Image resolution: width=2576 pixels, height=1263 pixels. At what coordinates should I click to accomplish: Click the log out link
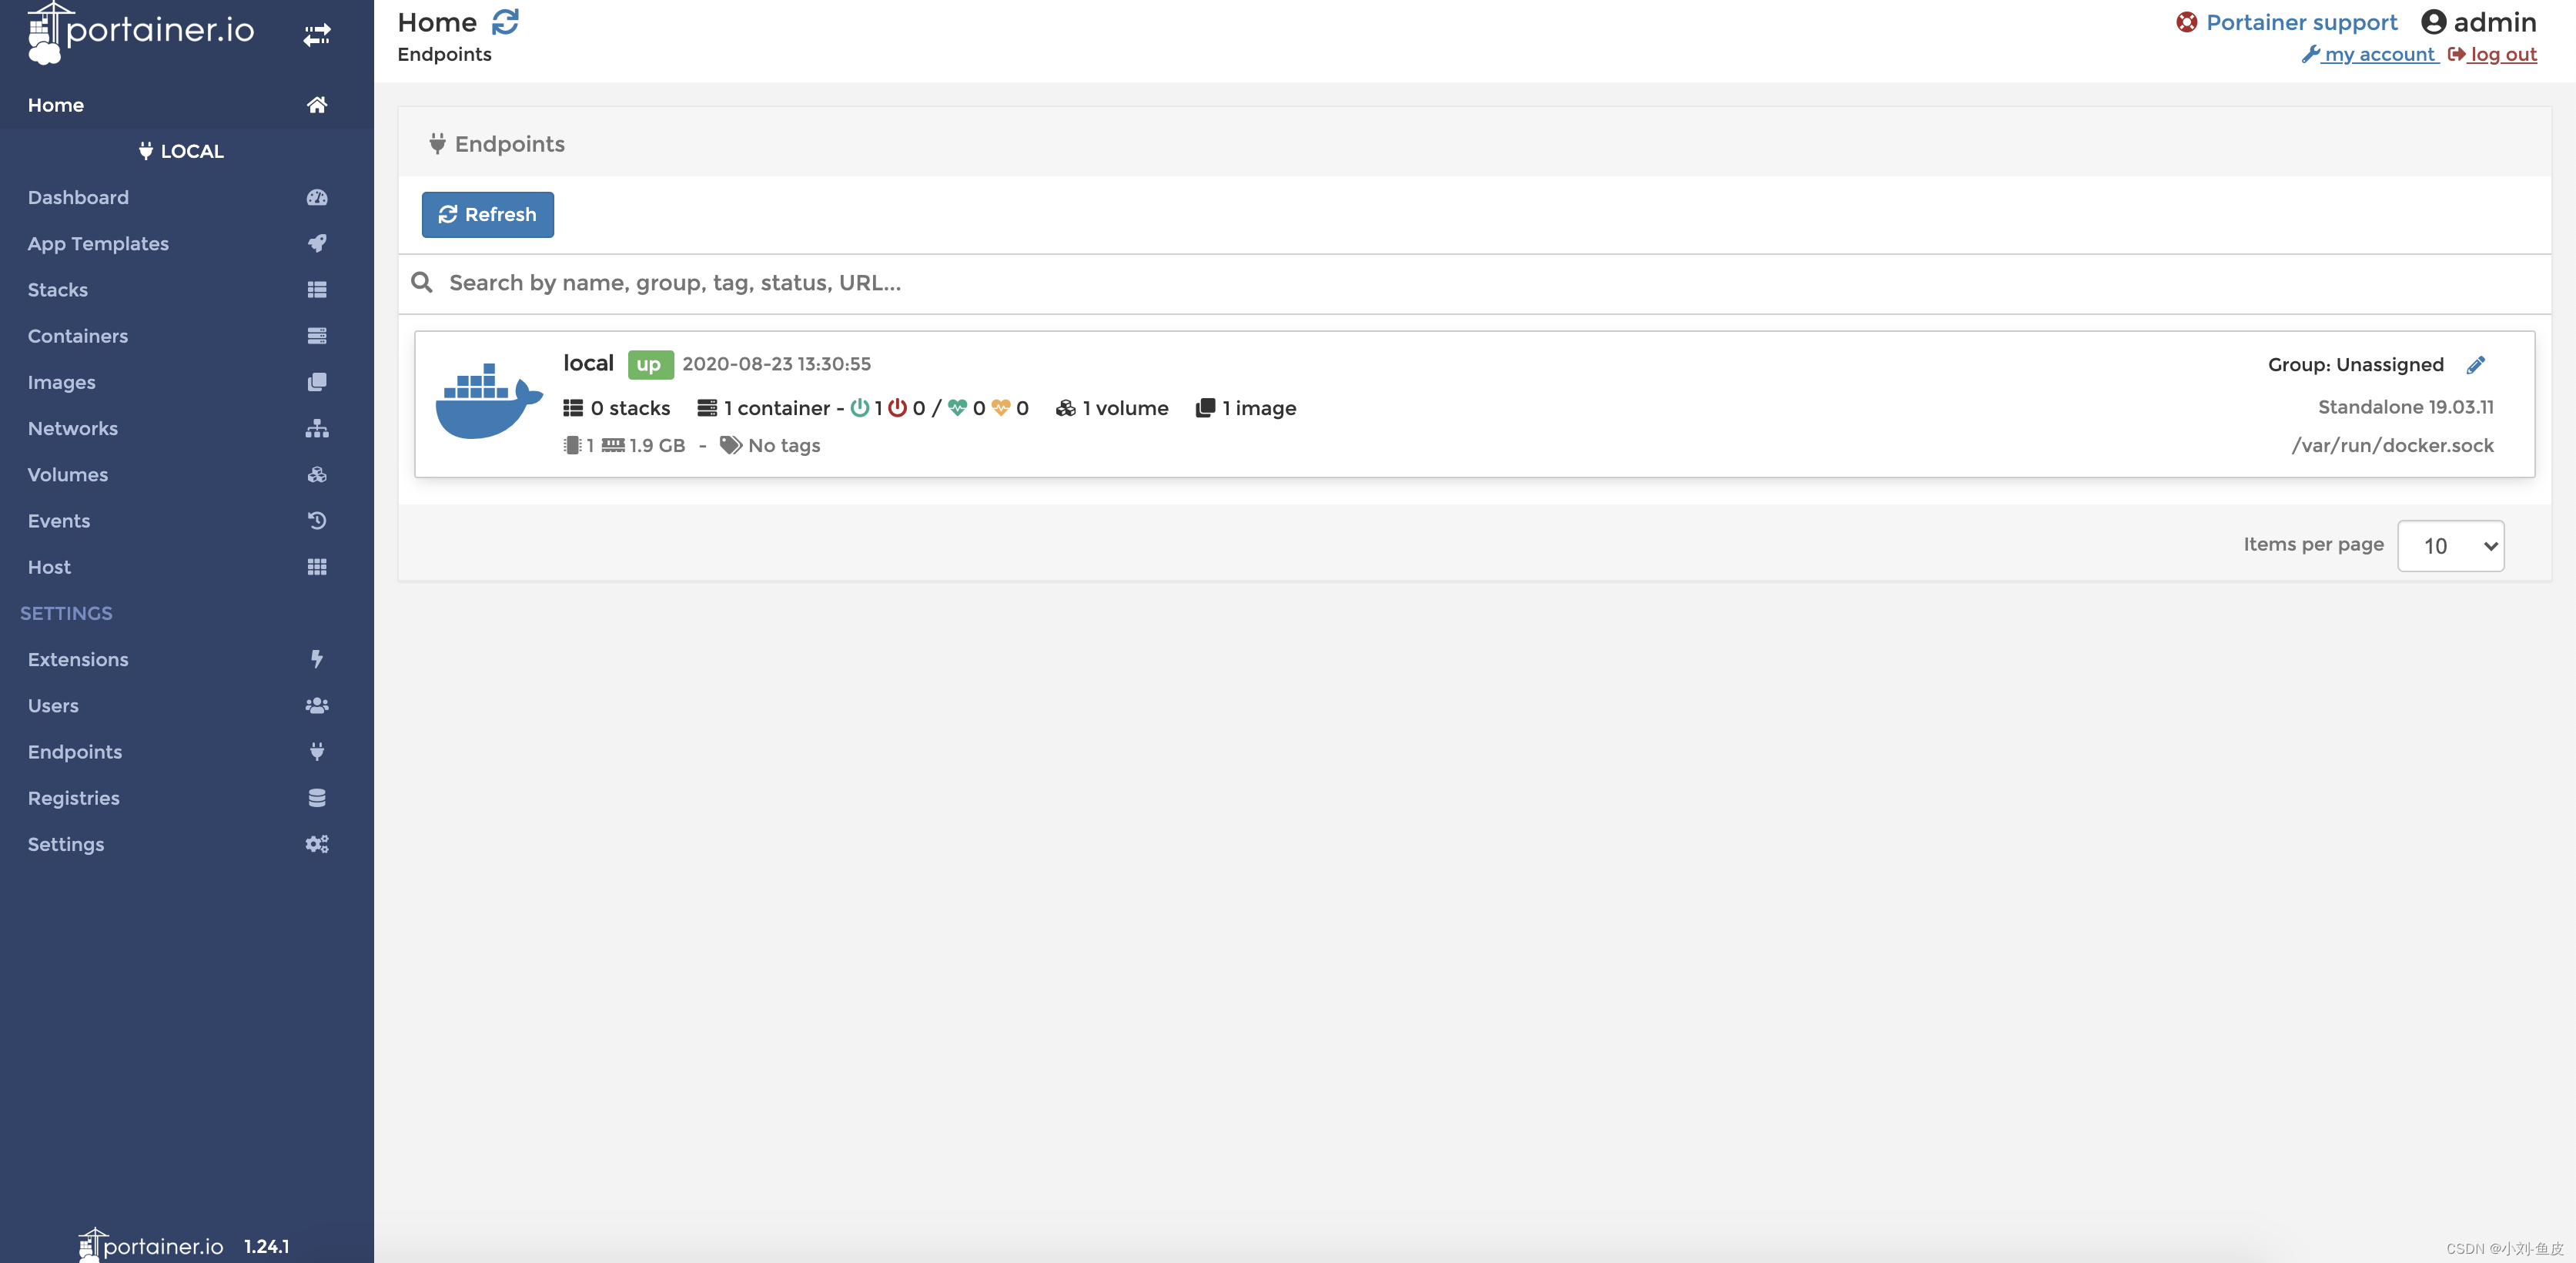pyautogui.click(x=2502, y=54)
